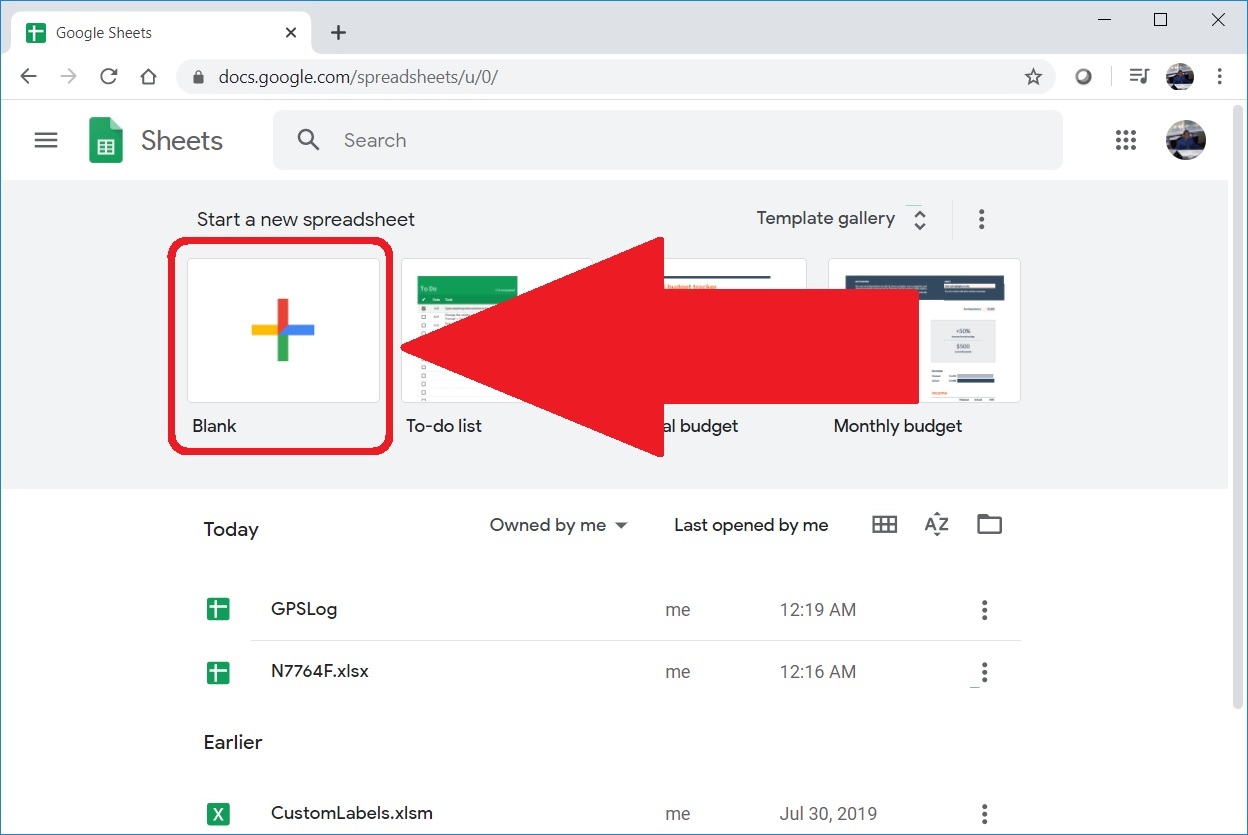This screenshot has height=835, width=1248.
Task: Click the green Sheets logo icon
Action: point(106,140)
